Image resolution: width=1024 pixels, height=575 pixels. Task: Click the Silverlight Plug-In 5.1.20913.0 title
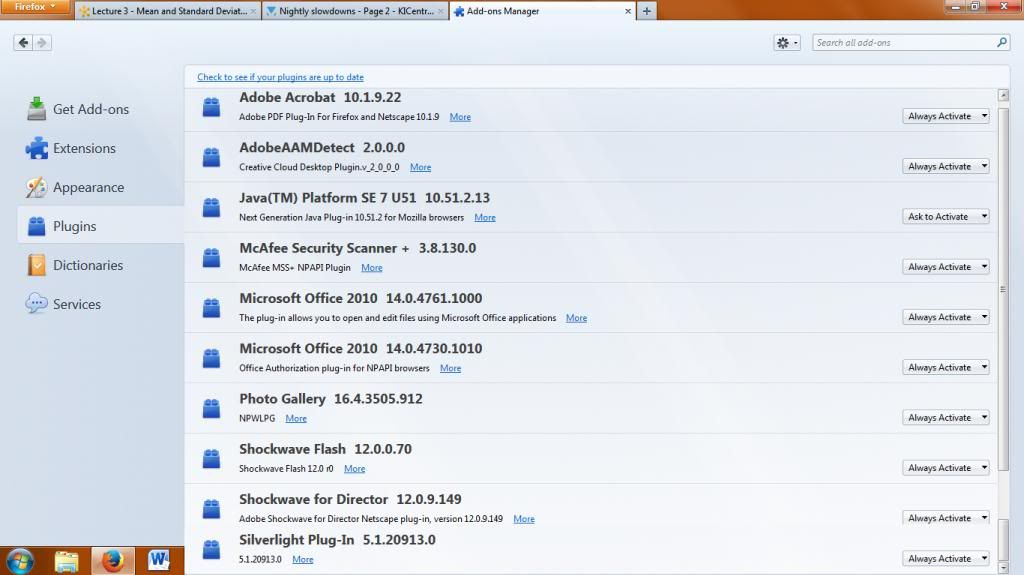337,540
